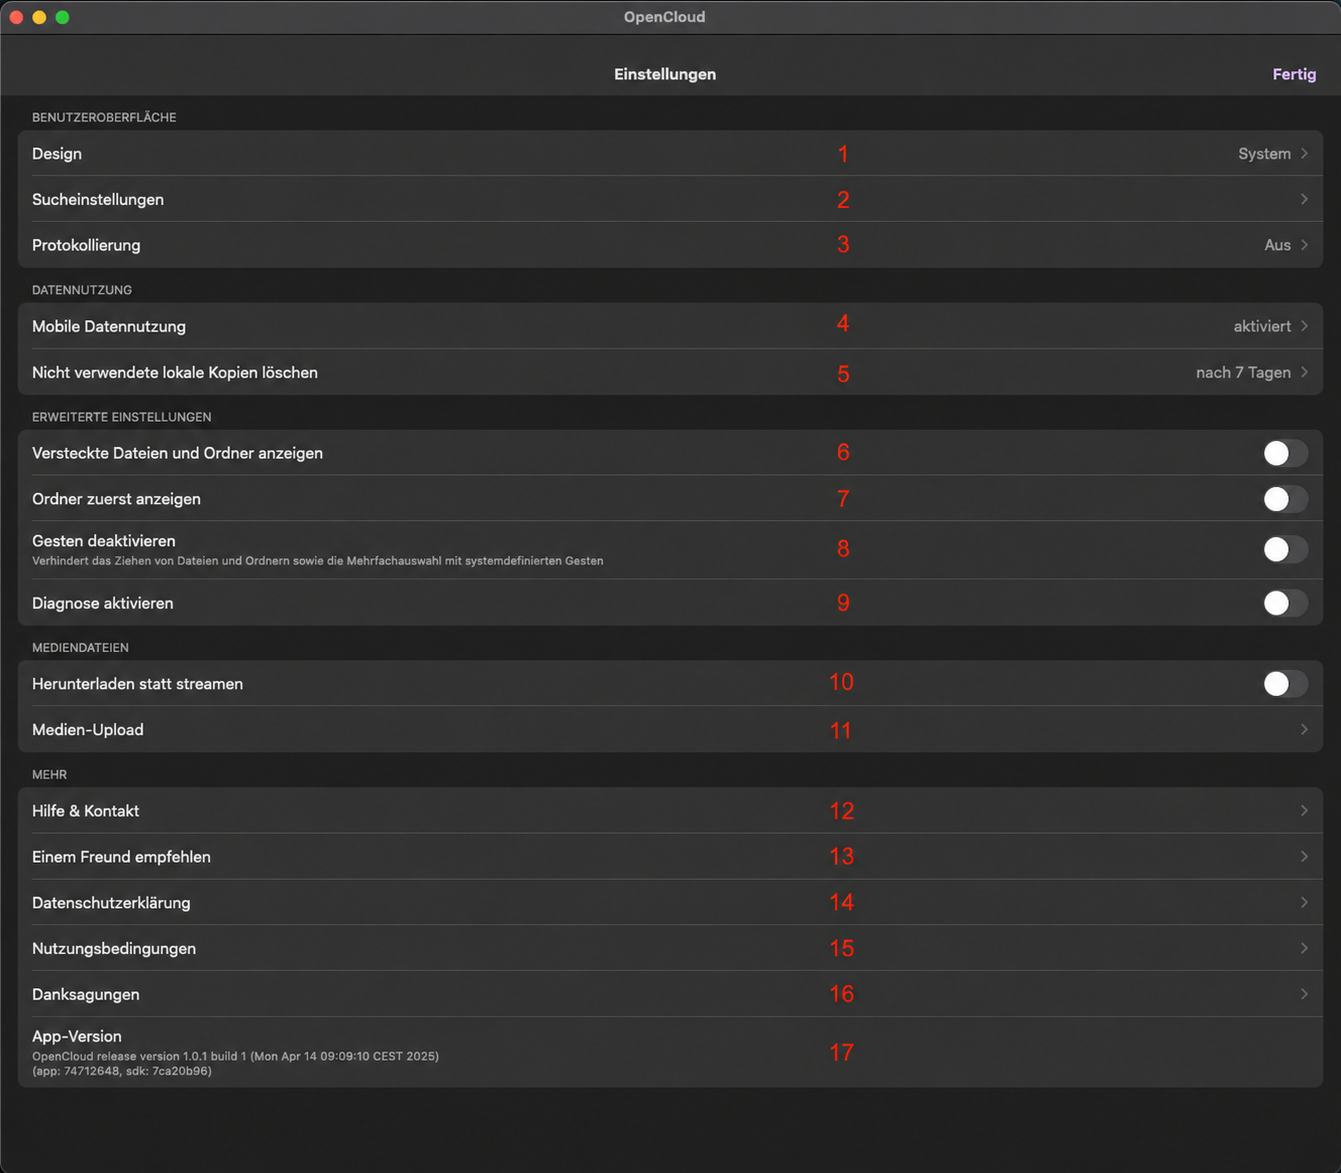Change Mobile Datennutzung aktiviert option
1341x1173 pixels.
point(670,326)
